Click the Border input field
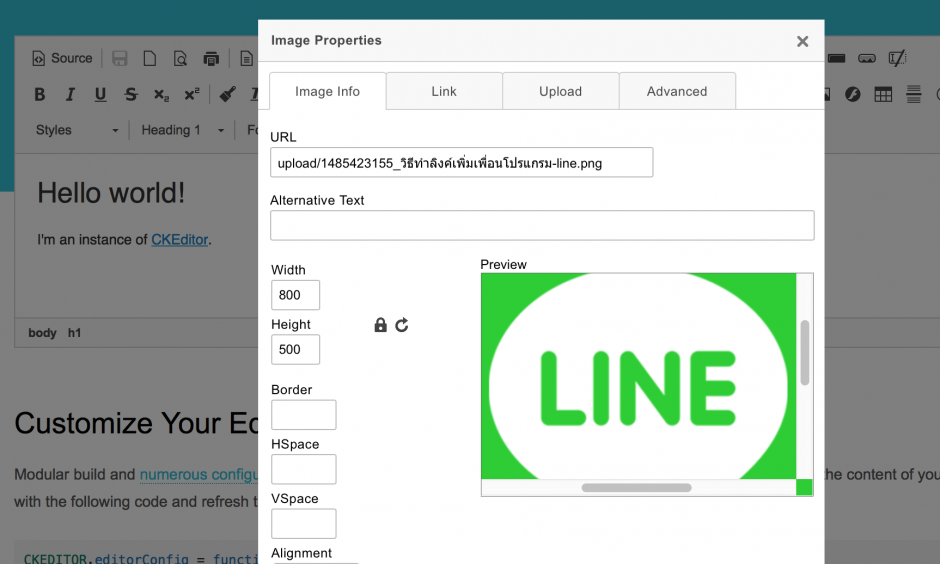Screen dimensions: 940x564 pos(303,415)
